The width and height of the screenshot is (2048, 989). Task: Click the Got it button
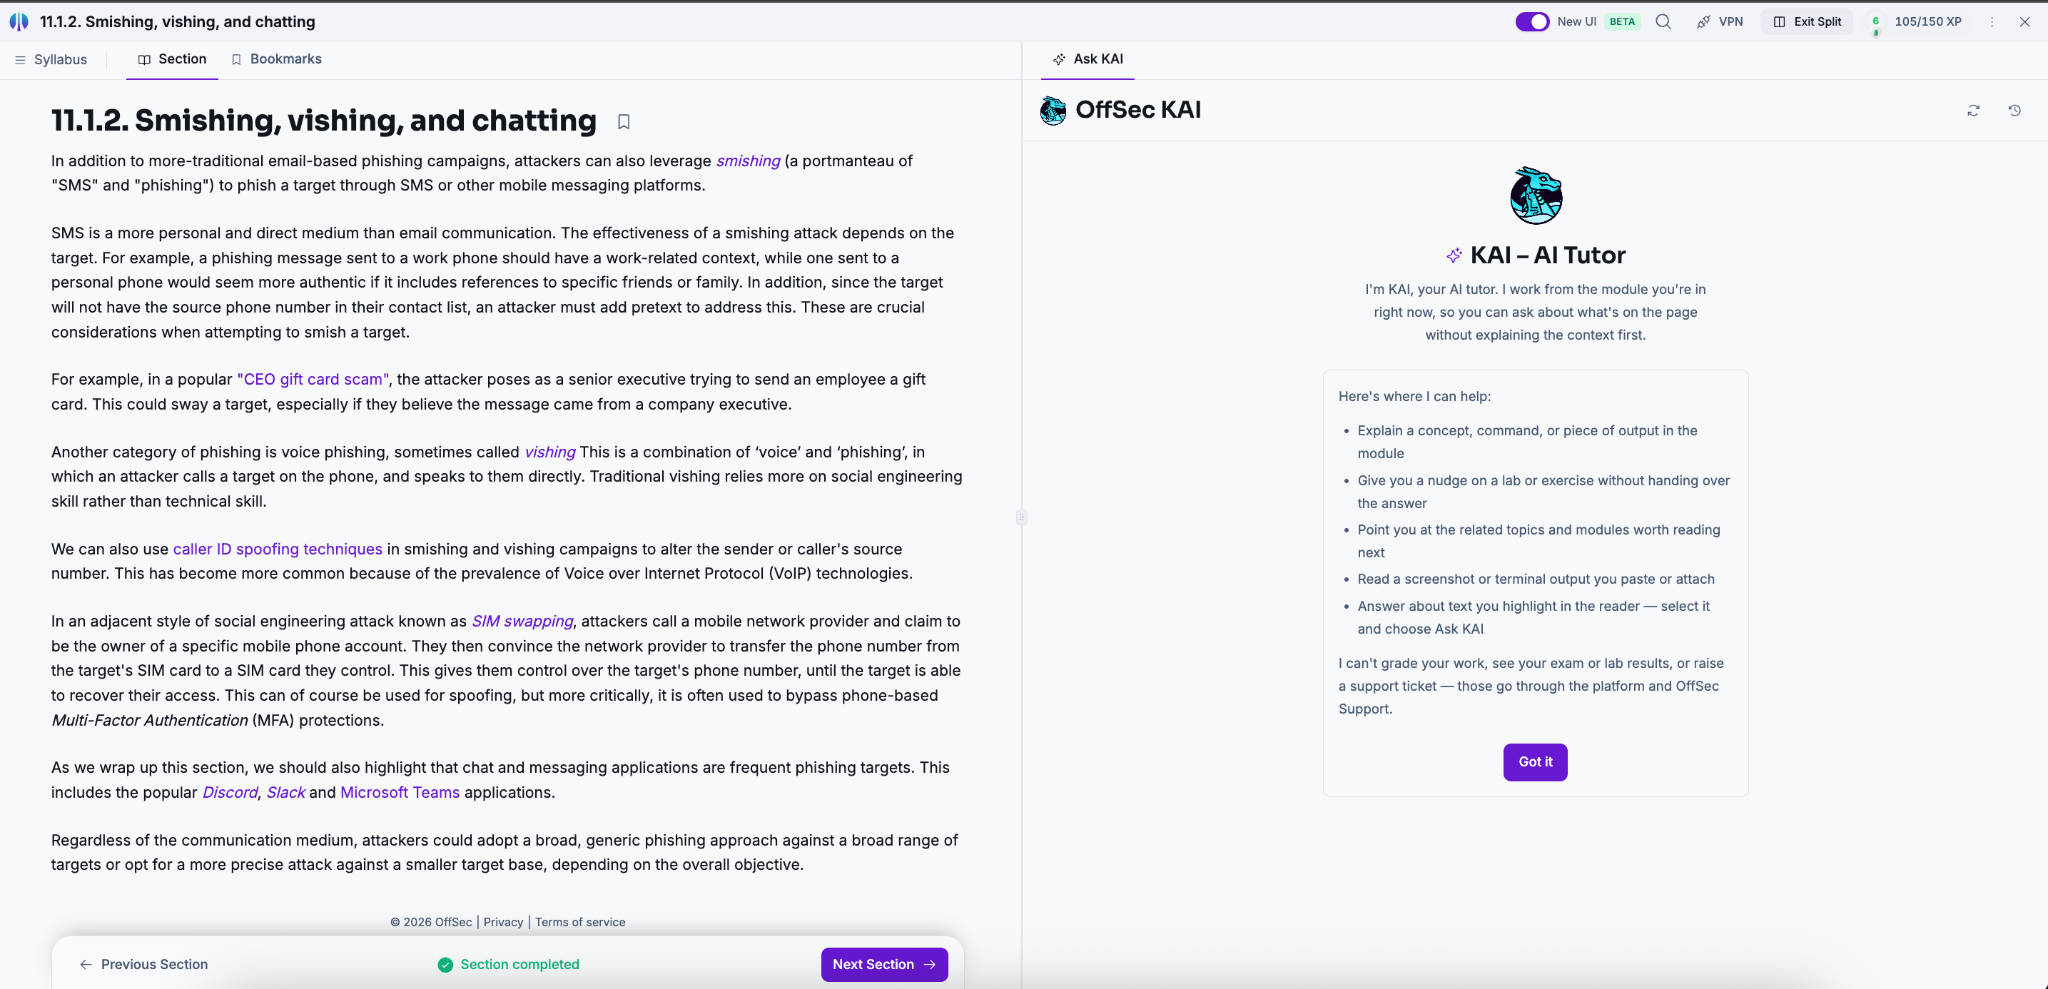[x=1535, y=762]
